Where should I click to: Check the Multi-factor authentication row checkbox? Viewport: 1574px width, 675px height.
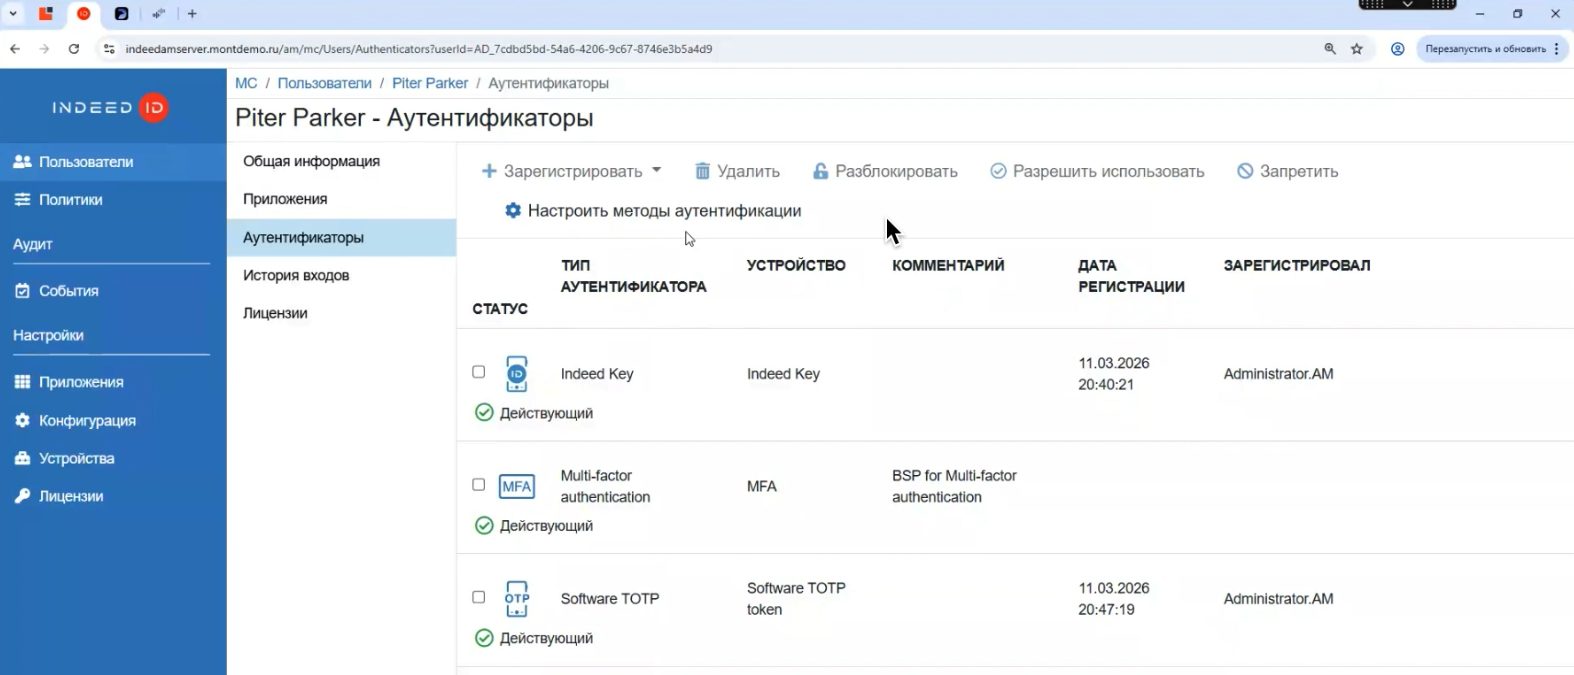[478, 485]
